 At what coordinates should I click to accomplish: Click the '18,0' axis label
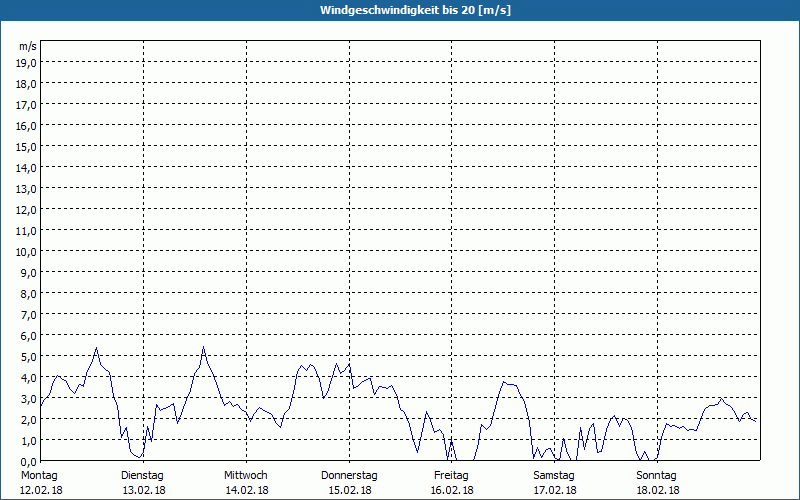coord(27,84)
